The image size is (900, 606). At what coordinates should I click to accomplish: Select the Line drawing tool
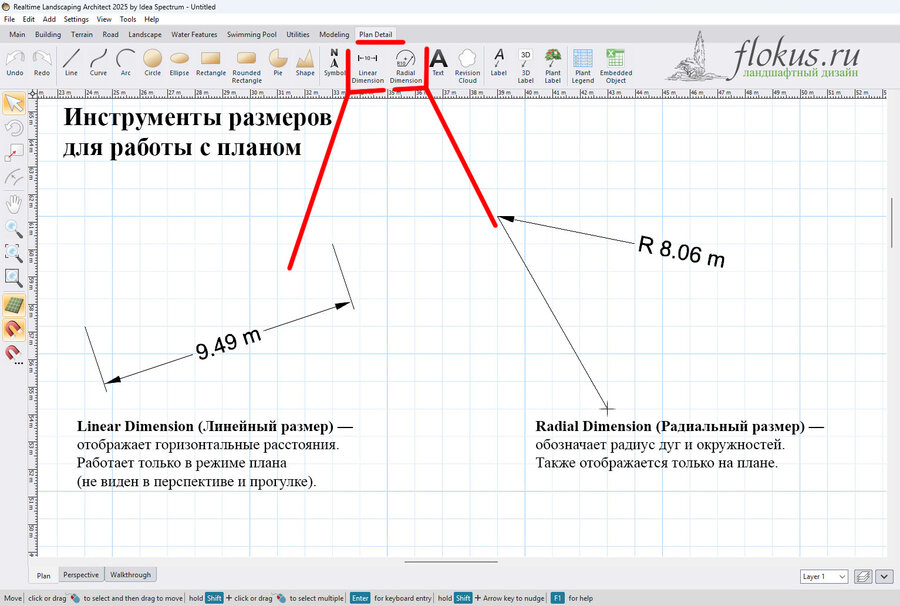[x=71, y=63]
